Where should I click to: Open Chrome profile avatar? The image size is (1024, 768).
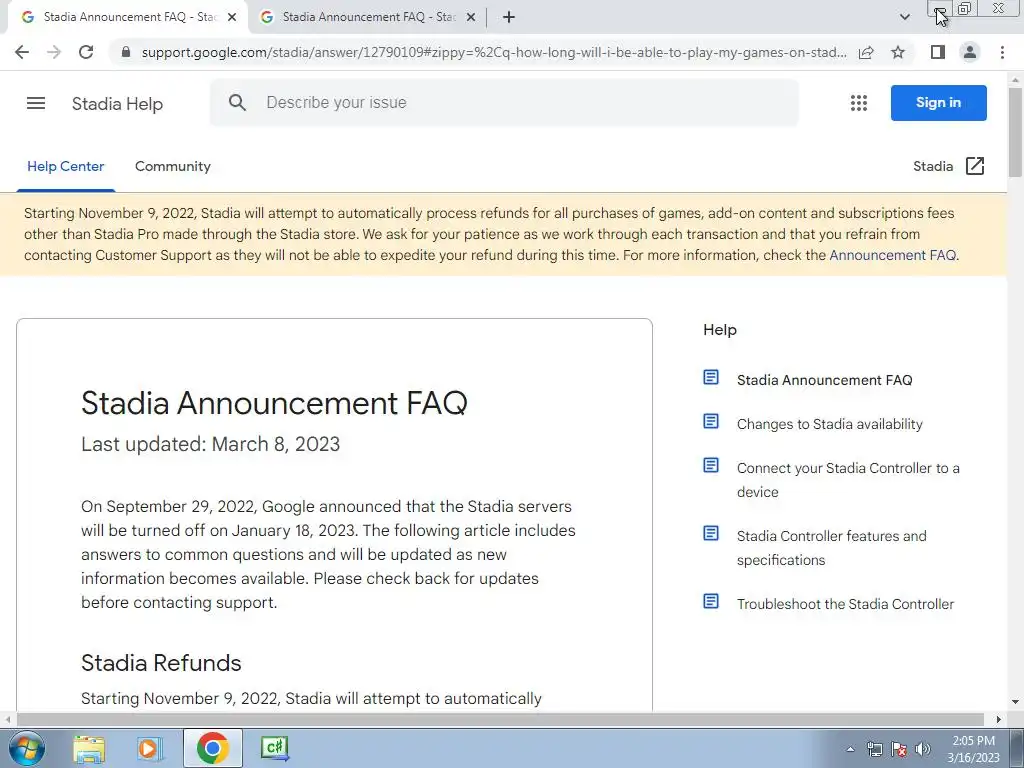[970, 52]
